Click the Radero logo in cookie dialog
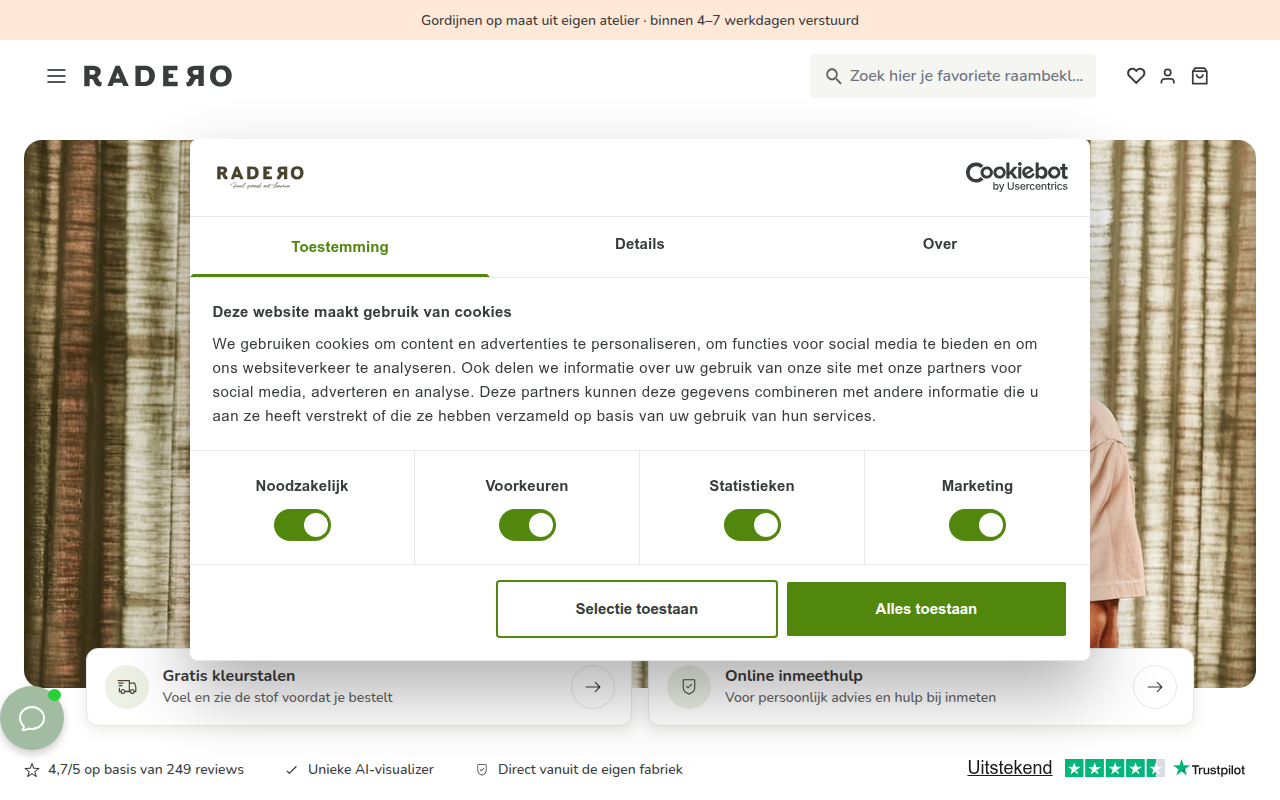Image resolution: width=1280 pixels, height=800 pixels. pos(260,177)
